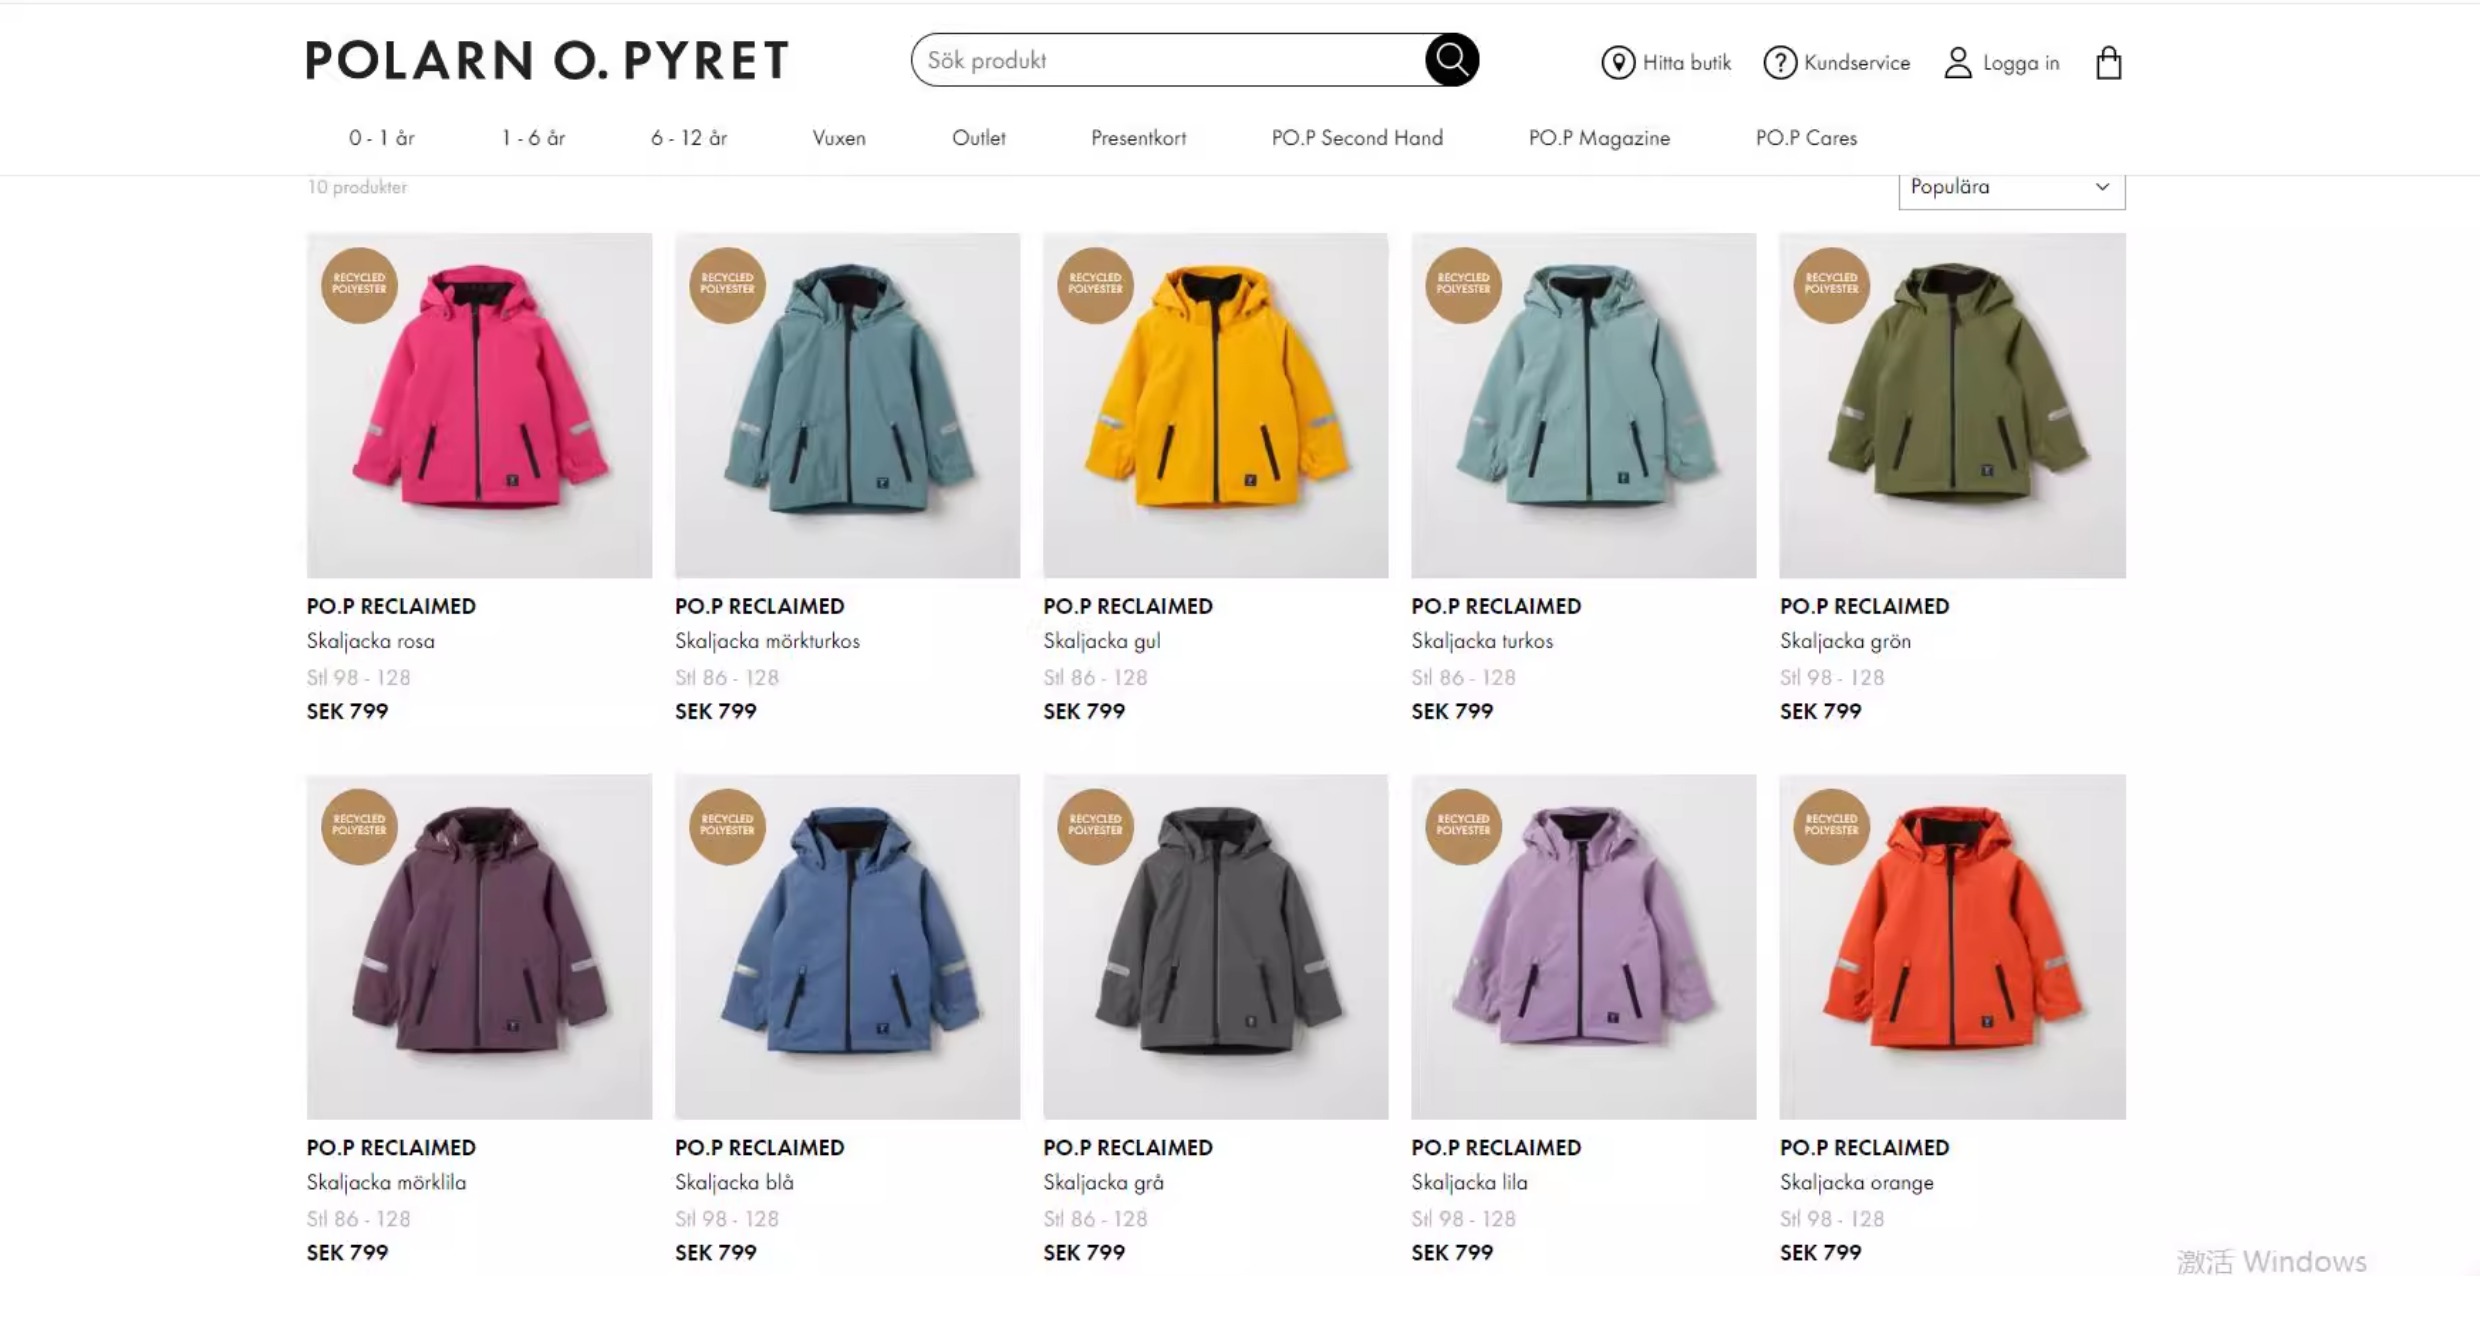Click the Hitta butik location pin icon

tap(1617, 62)
